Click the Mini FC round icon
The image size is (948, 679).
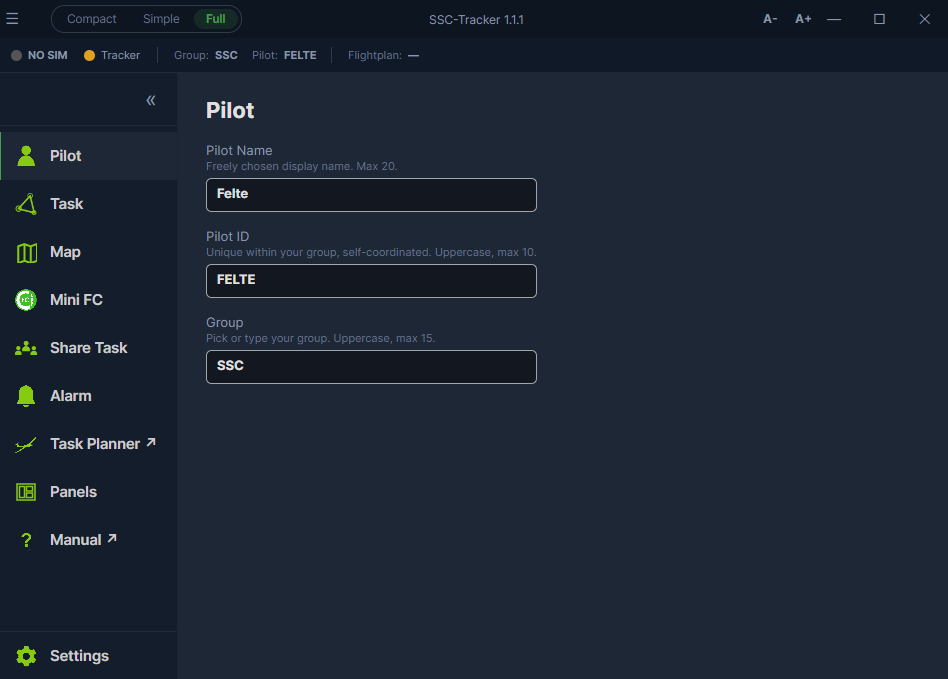pos(26,300)
